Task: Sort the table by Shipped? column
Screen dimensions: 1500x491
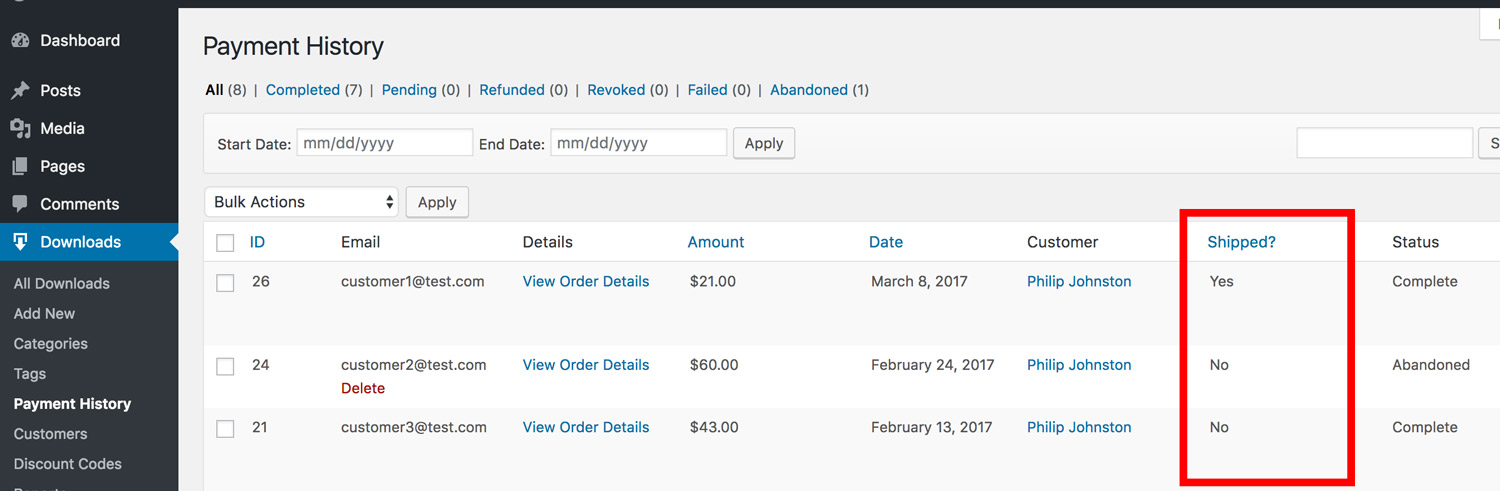Action: (1241, 242)
